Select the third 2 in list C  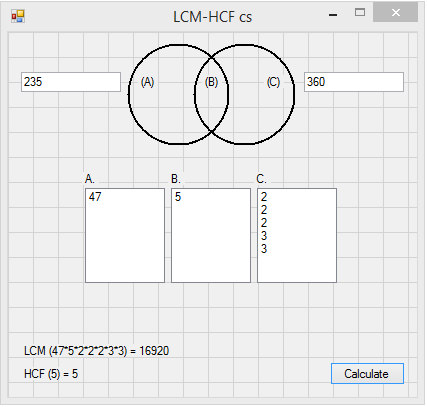pyautogui.click(x=297, y=223)
